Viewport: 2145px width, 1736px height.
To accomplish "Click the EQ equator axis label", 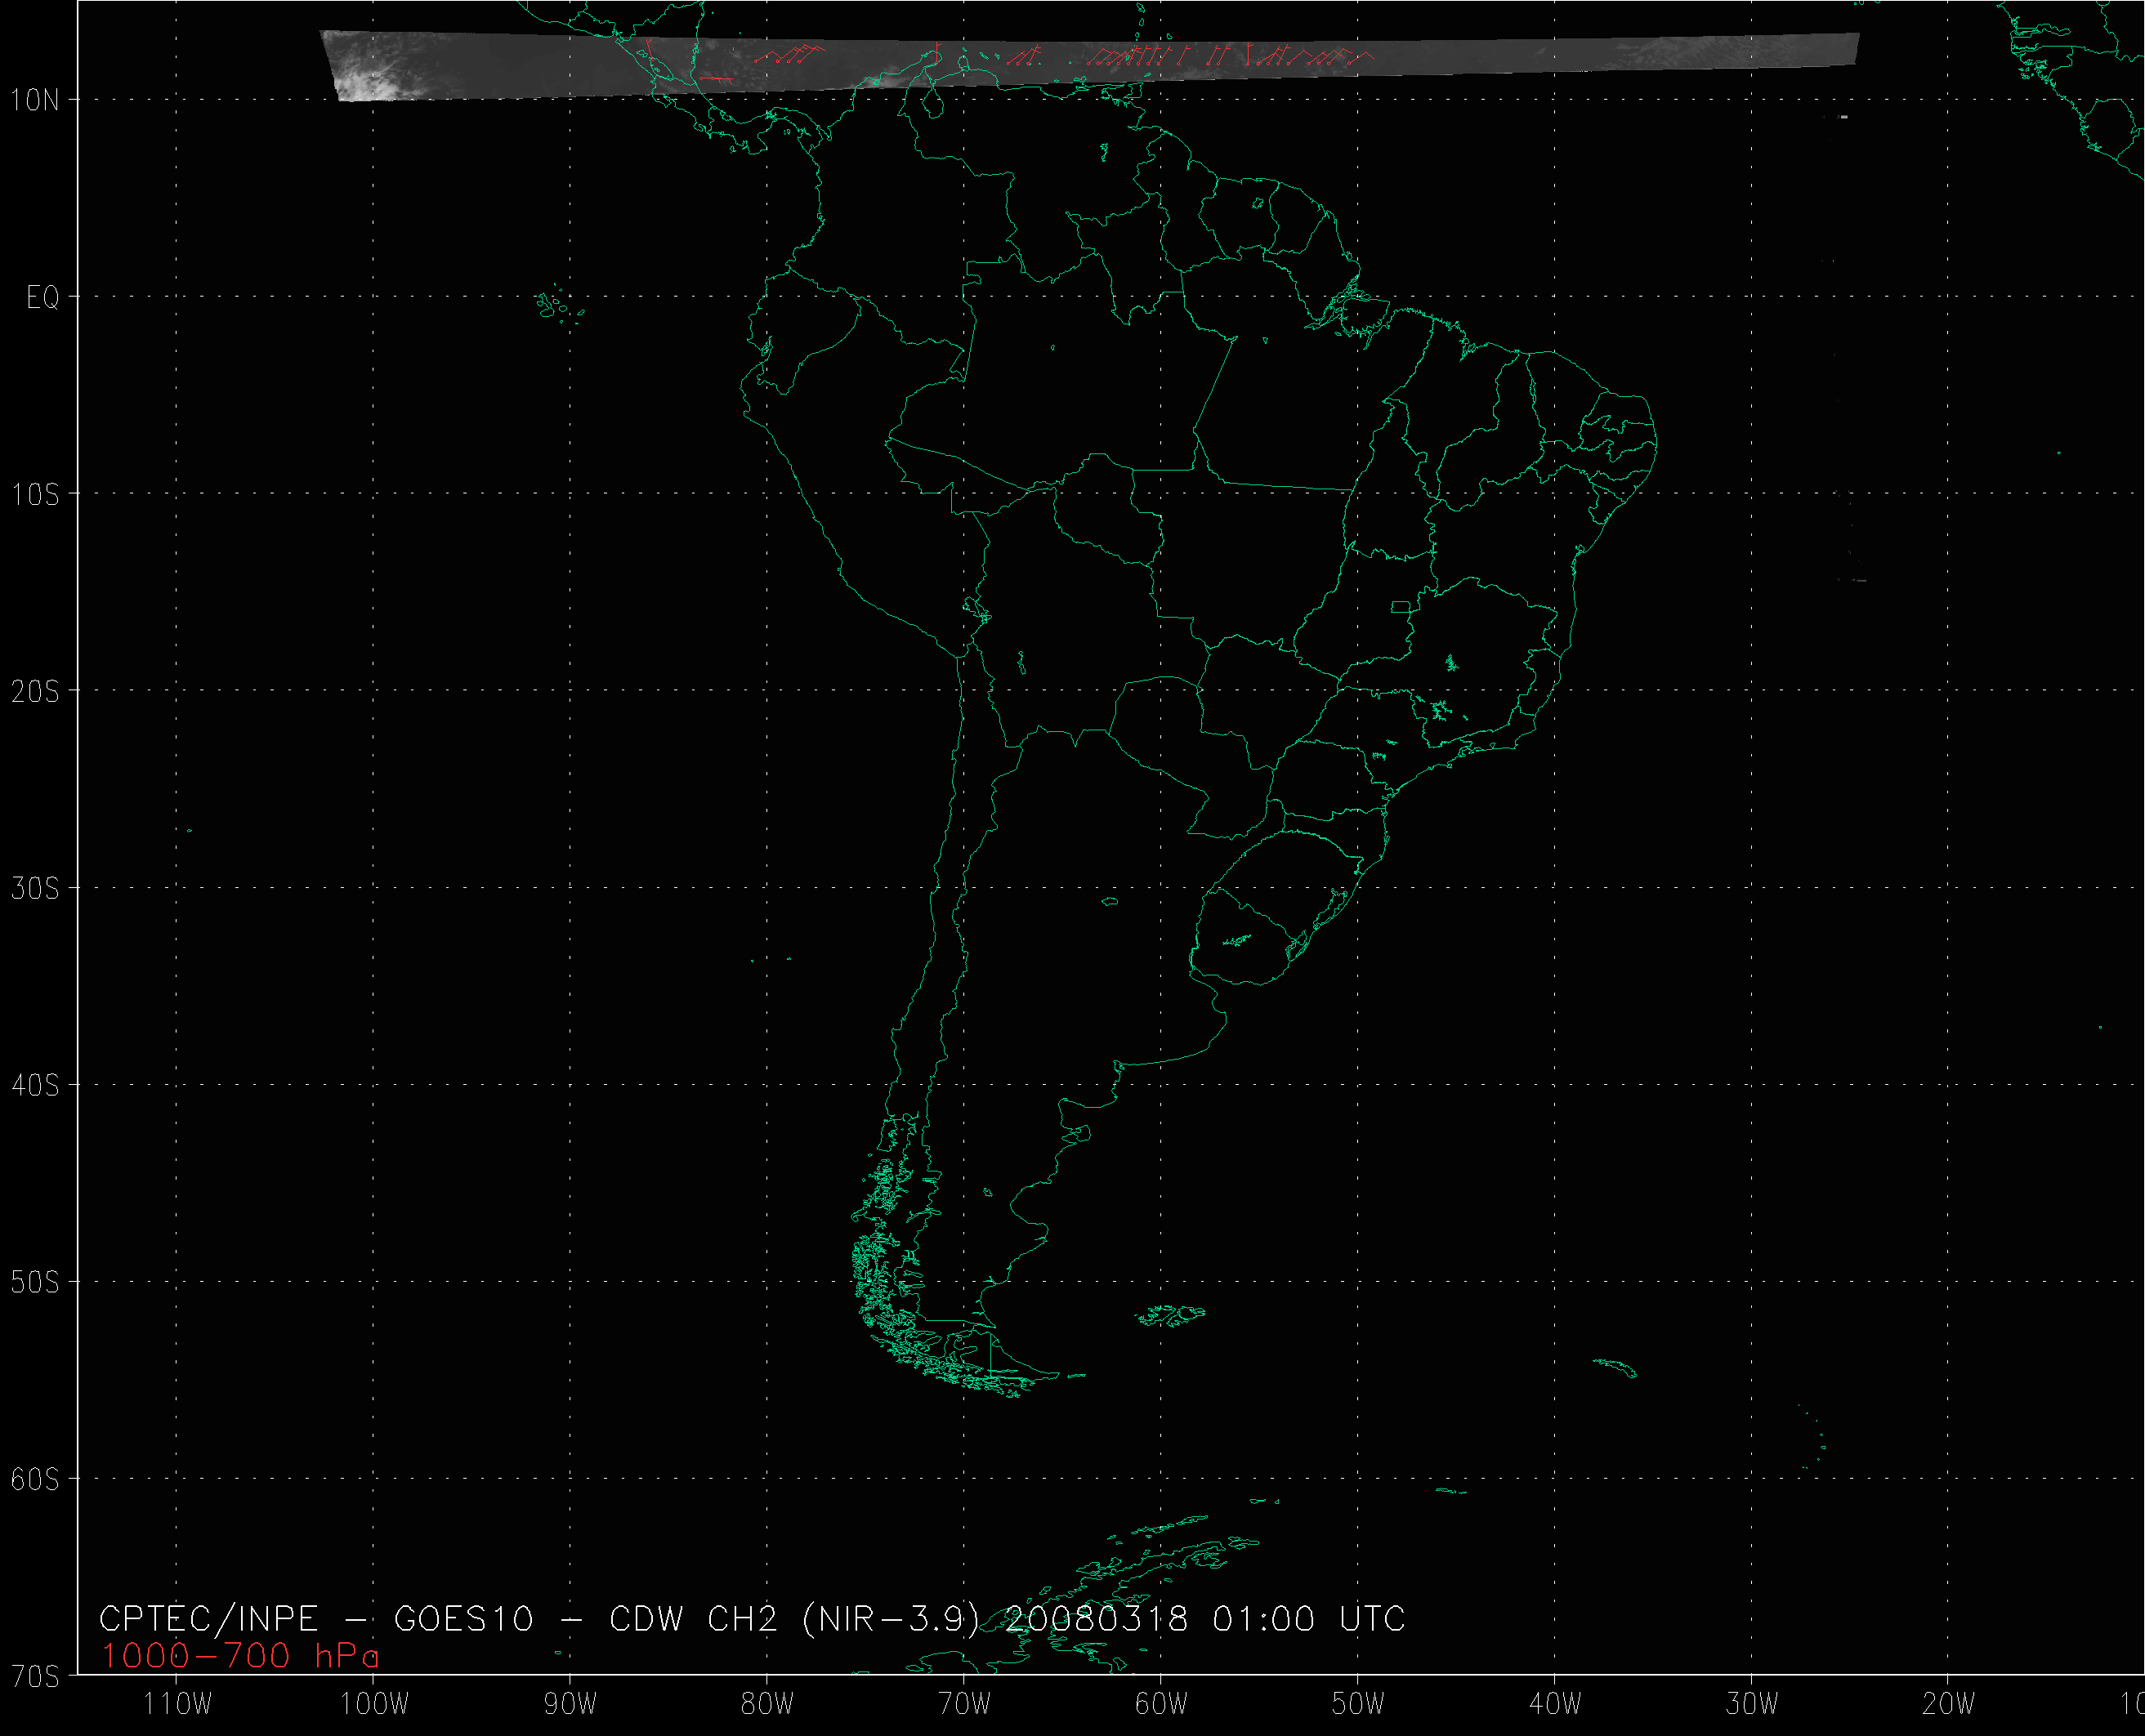I will (x=43, y=297).
